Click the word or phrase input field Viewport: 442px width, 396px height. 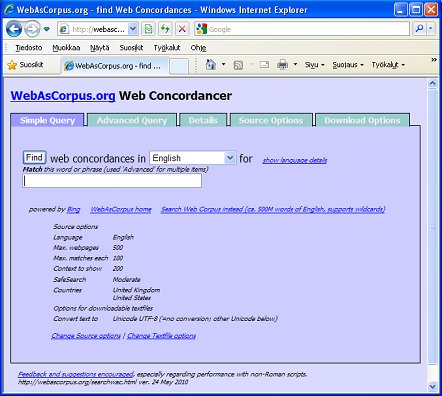tap(112, 181)
